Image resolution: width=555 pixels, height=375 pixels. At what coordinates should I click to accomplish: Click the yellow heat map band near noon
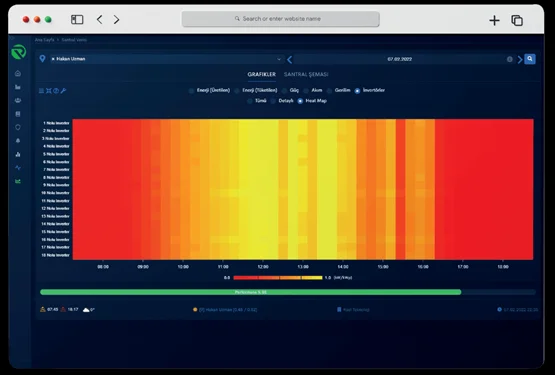click(258, 189)
